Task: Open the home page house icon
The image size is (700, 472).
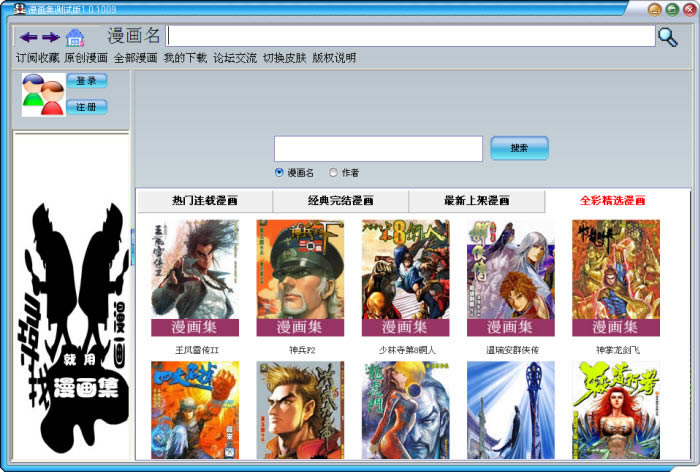Action: point(75,38)
